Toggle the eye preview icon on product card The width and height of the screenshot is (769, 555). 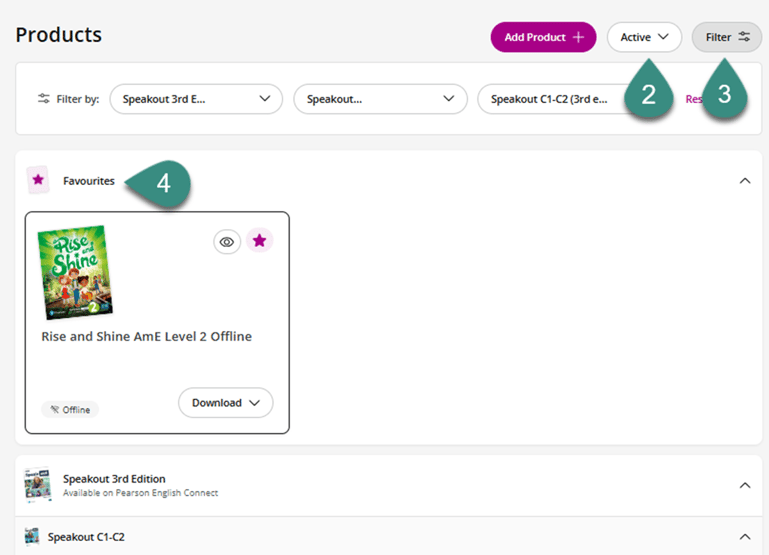pyautogui.click(x=227, y=241)
